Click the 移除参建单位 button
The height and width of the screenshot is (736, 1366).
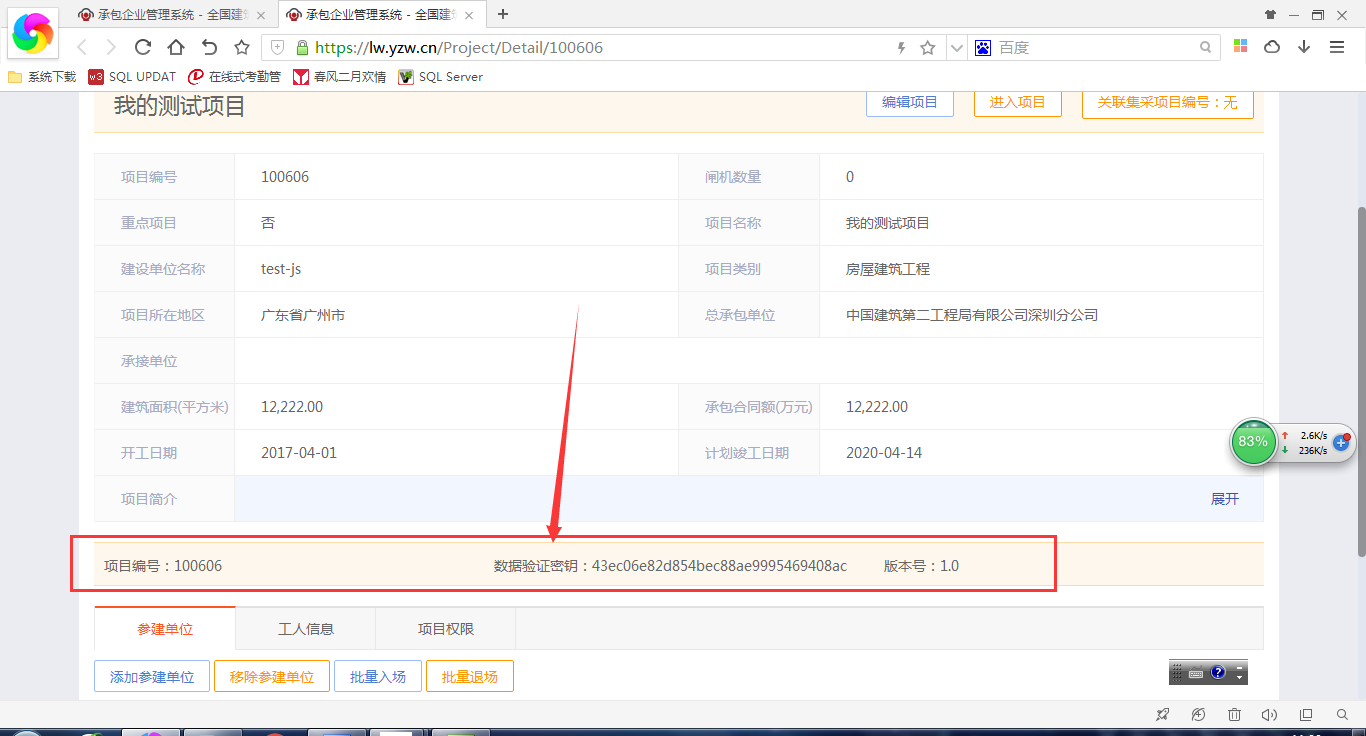pos(272,677)
